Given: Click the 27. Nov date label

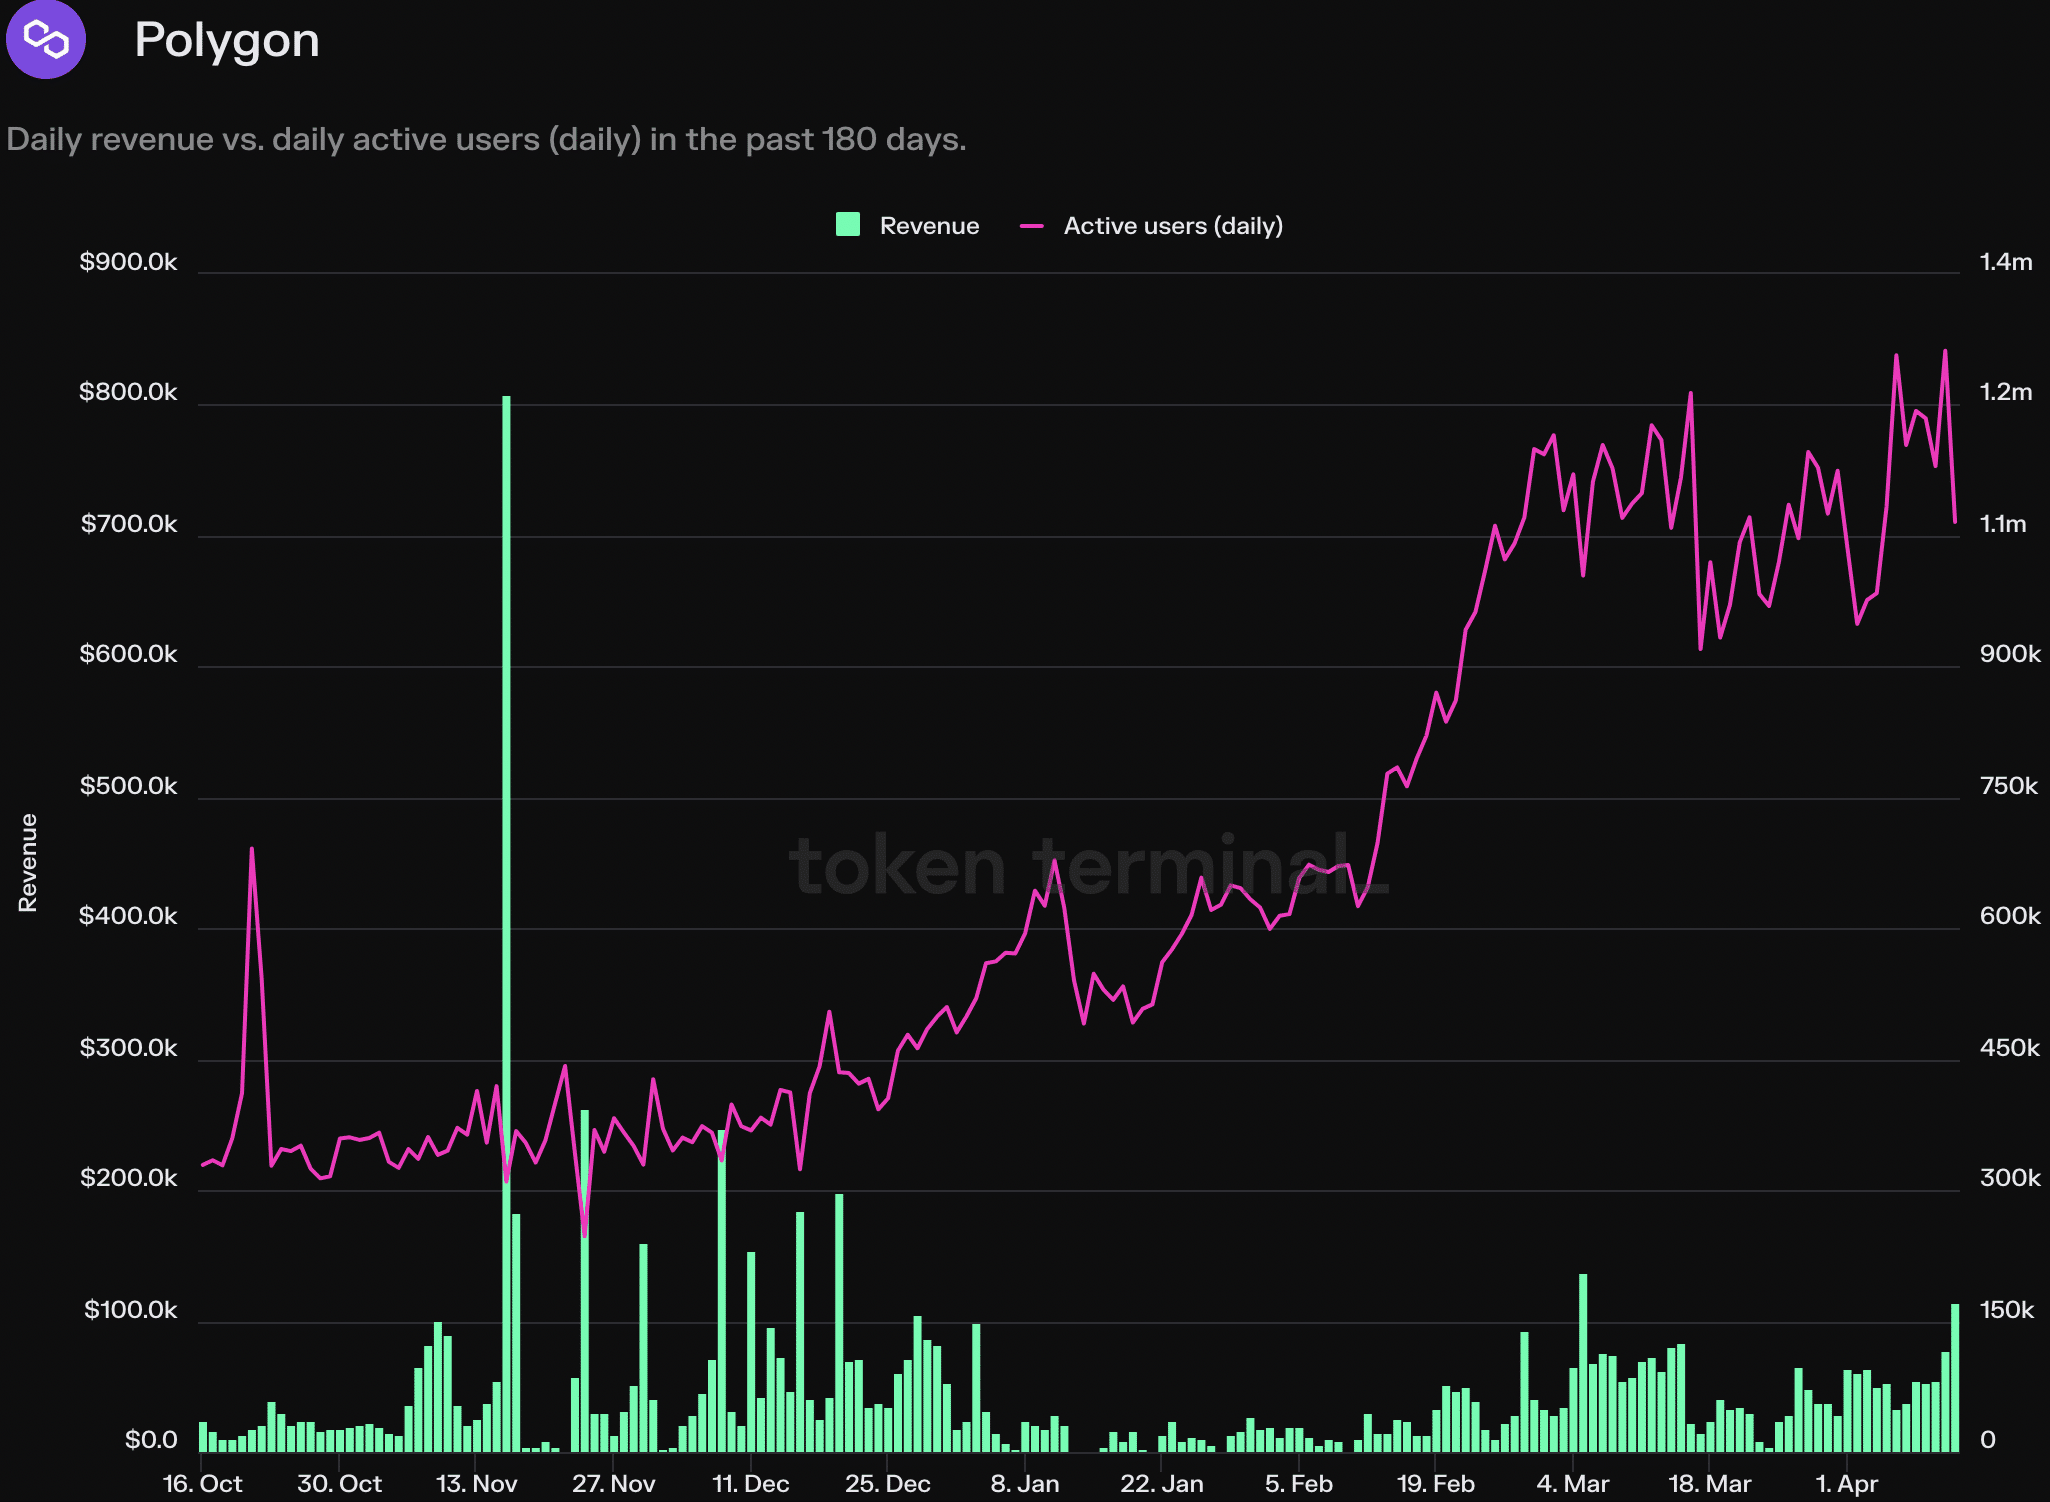Looking at the screenshot, I should (614, 1484).
